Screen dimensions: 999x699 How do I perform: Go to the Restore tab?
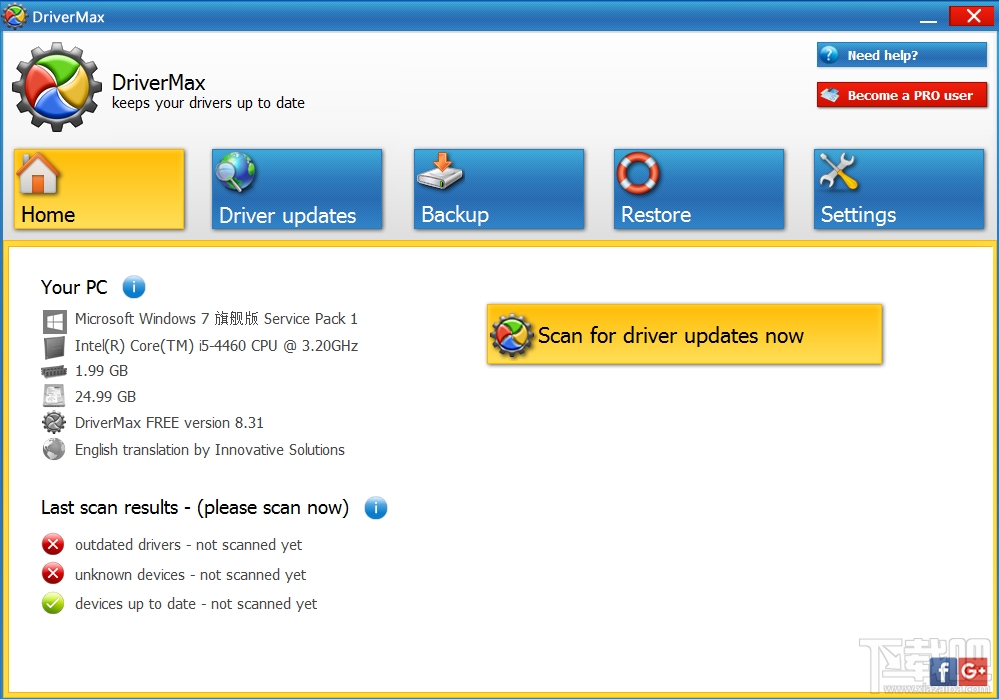[x=699, y=189]
